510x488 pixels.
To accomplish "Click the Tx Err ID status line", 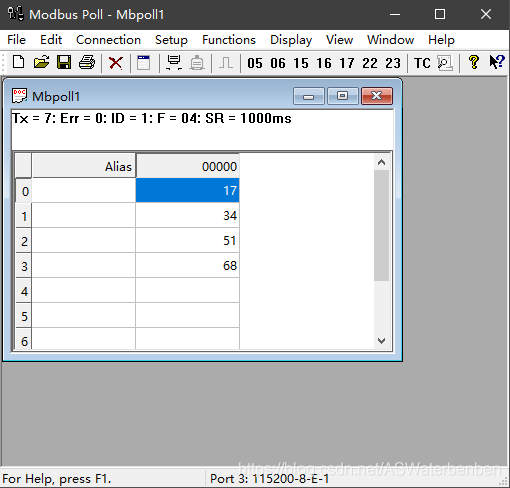I will [152, 118].
